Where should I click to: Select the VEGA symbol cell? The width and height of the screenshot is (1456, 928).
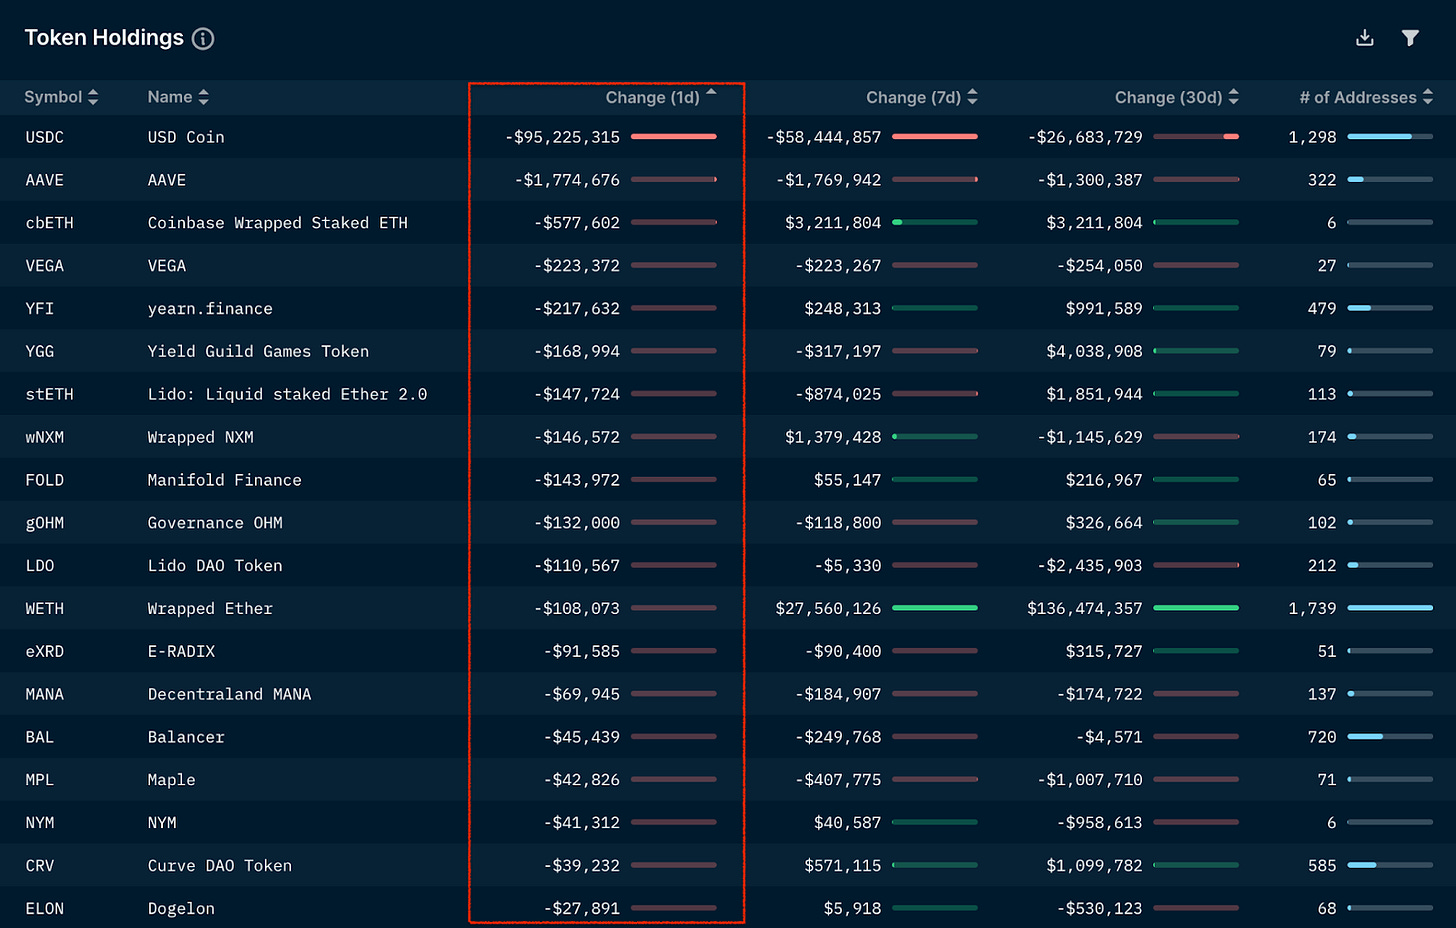coord(45,266)
